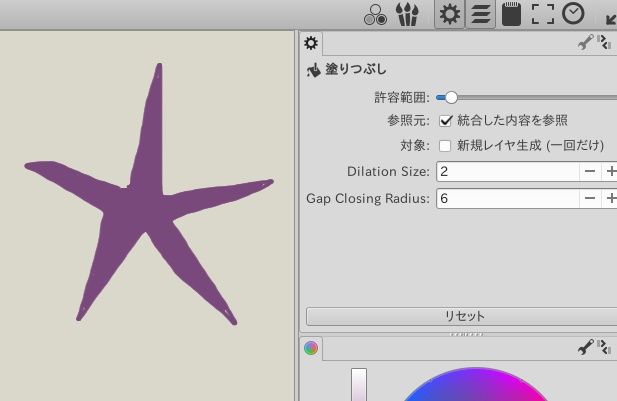Toggle the tool options gear button

pyautogui.click(x=449, y=15)
